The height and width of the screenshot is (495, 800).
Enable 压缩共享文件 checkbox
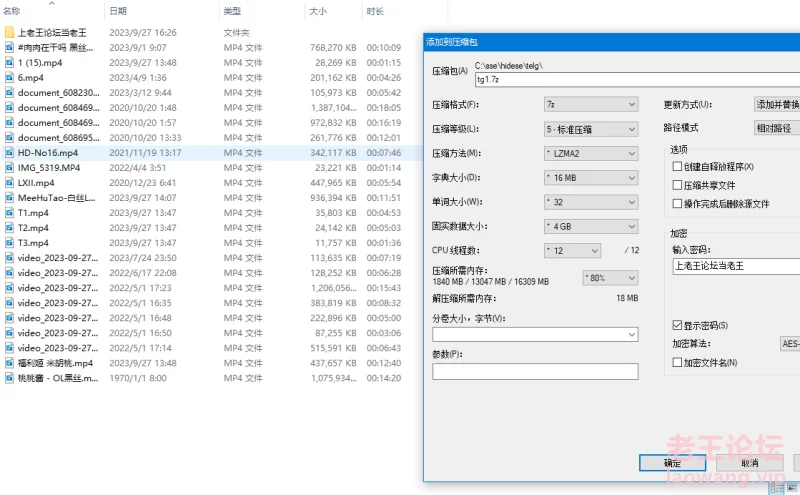point(677,185)
